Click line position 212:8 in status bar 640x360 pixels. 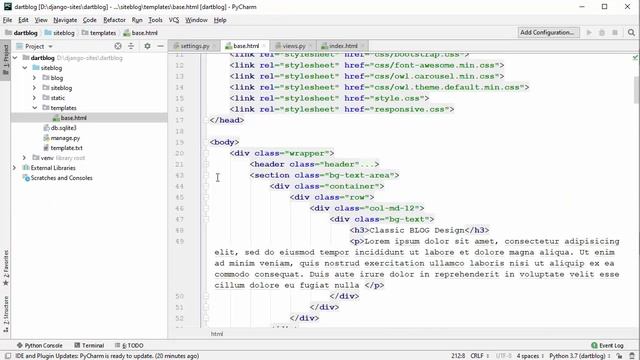(458, 356)
